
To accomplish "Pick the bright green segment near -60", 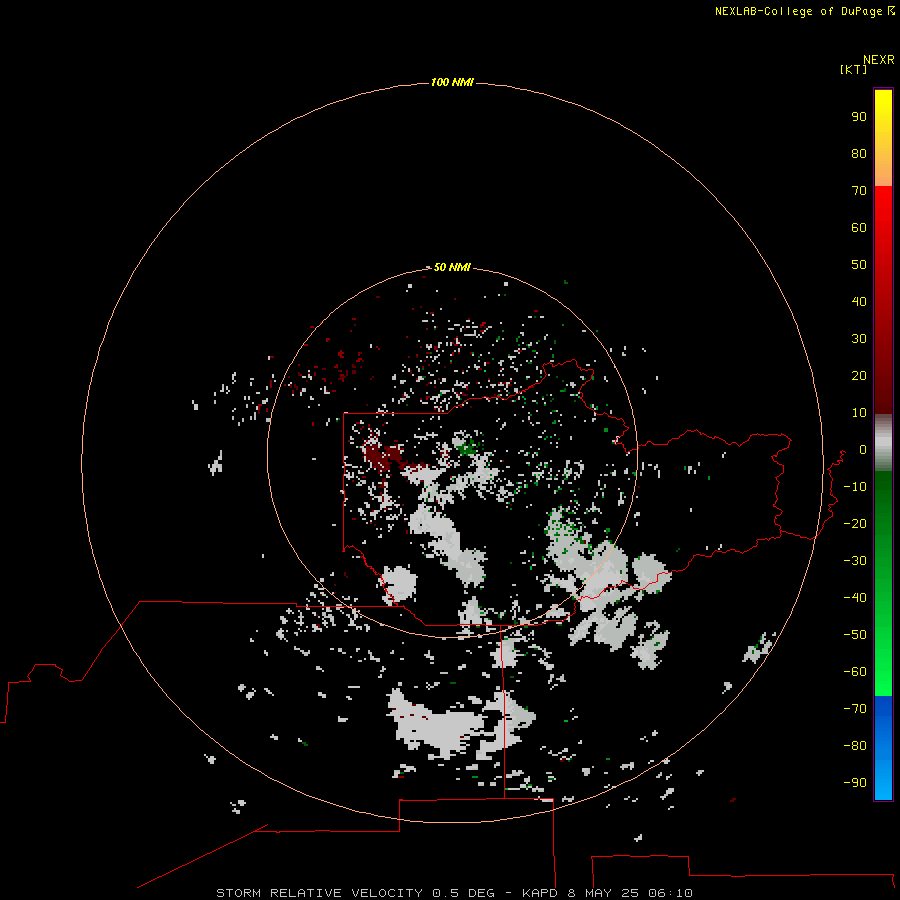I will 883,672.
